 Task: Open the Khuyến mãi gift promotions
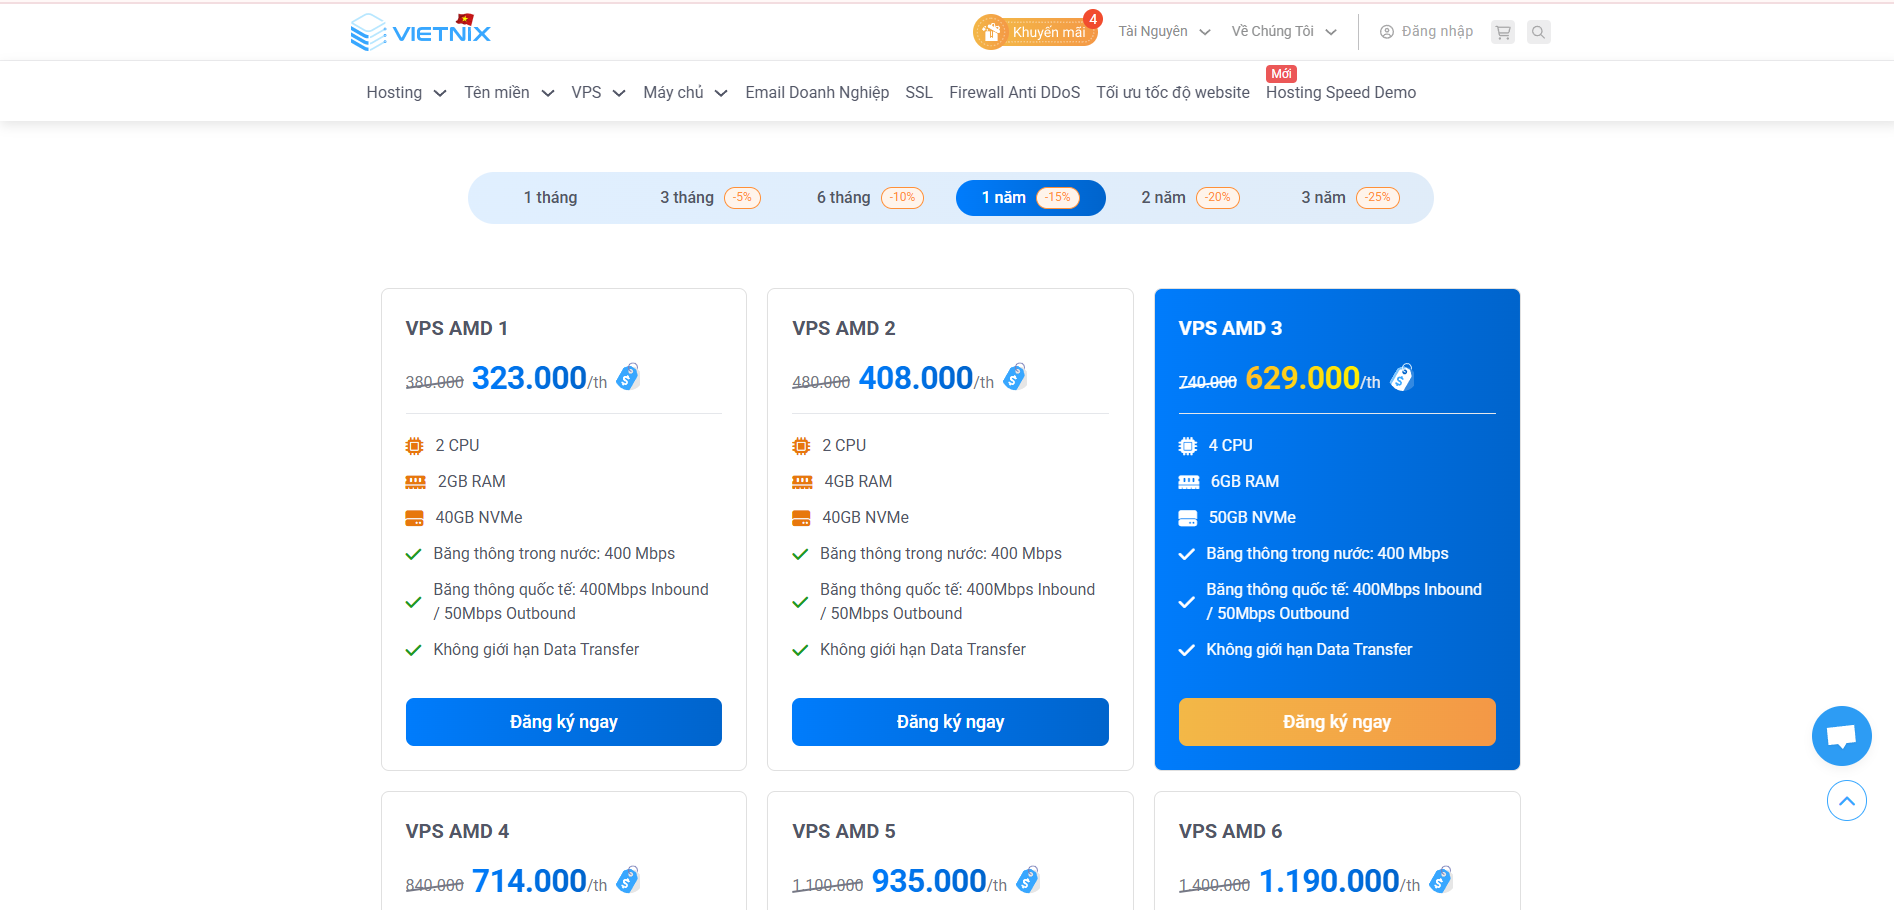click(1035, 32)
